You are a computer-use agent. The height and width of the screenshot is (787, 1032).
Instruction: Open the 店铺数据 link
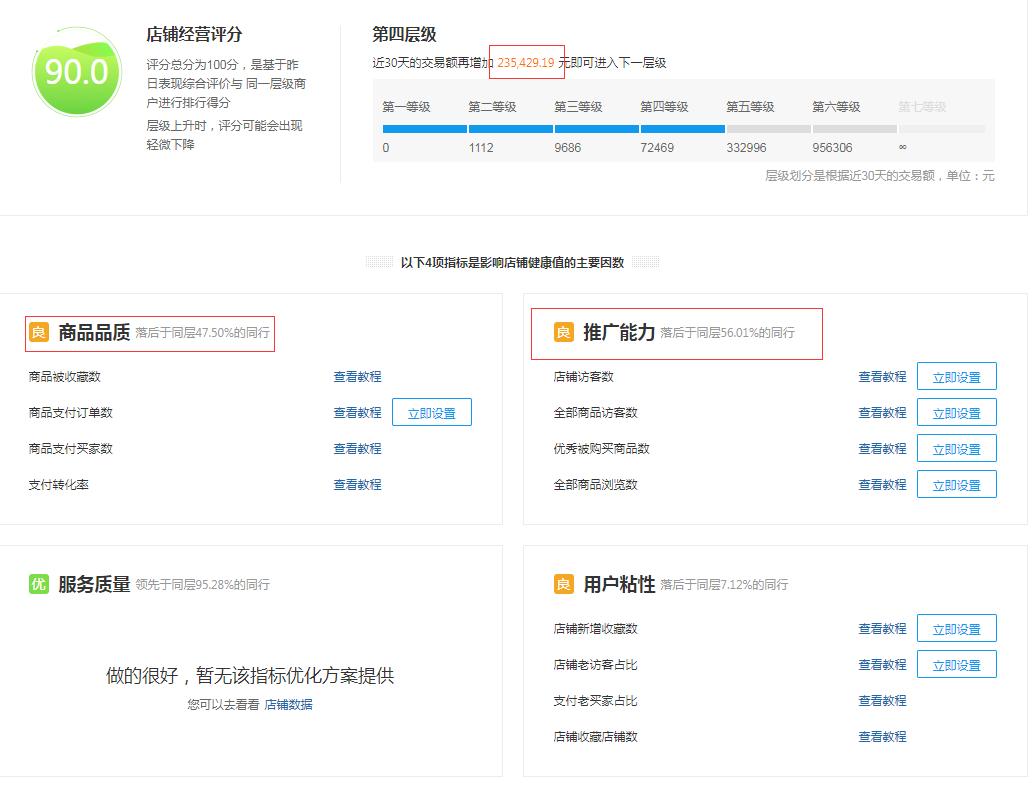pos(291,704)
